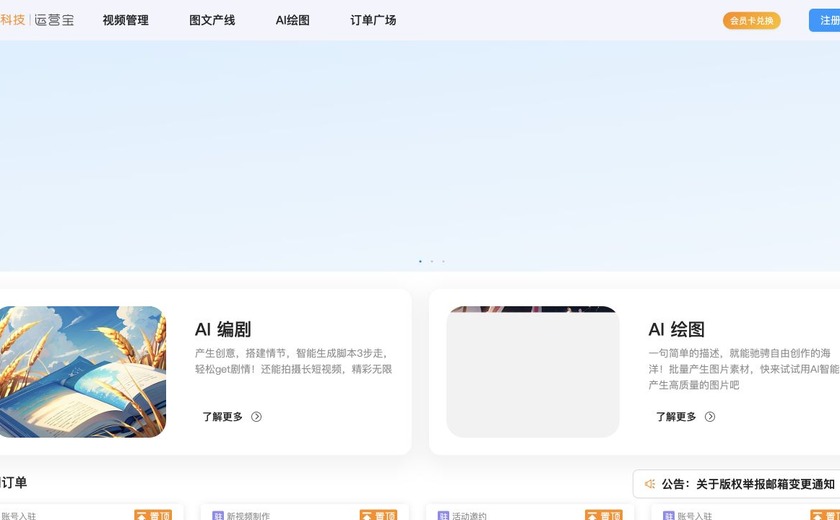Click the announcement speaker icon
840x520 pixels.
click(650, 484)
